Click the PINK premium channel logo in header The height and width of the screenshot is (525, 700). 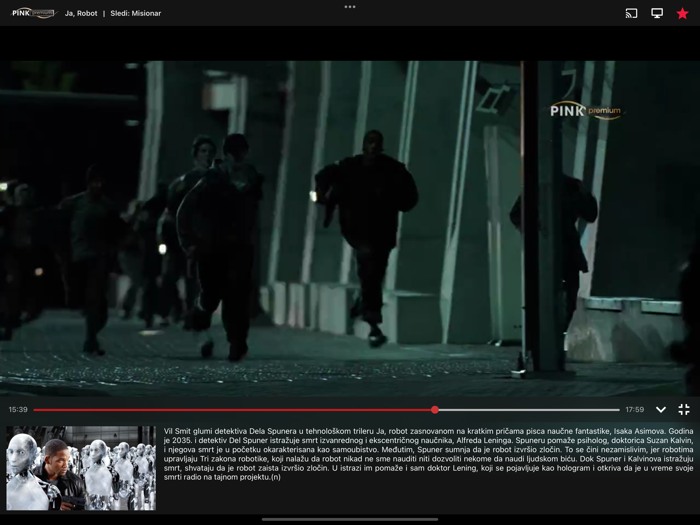click(33, 13)
